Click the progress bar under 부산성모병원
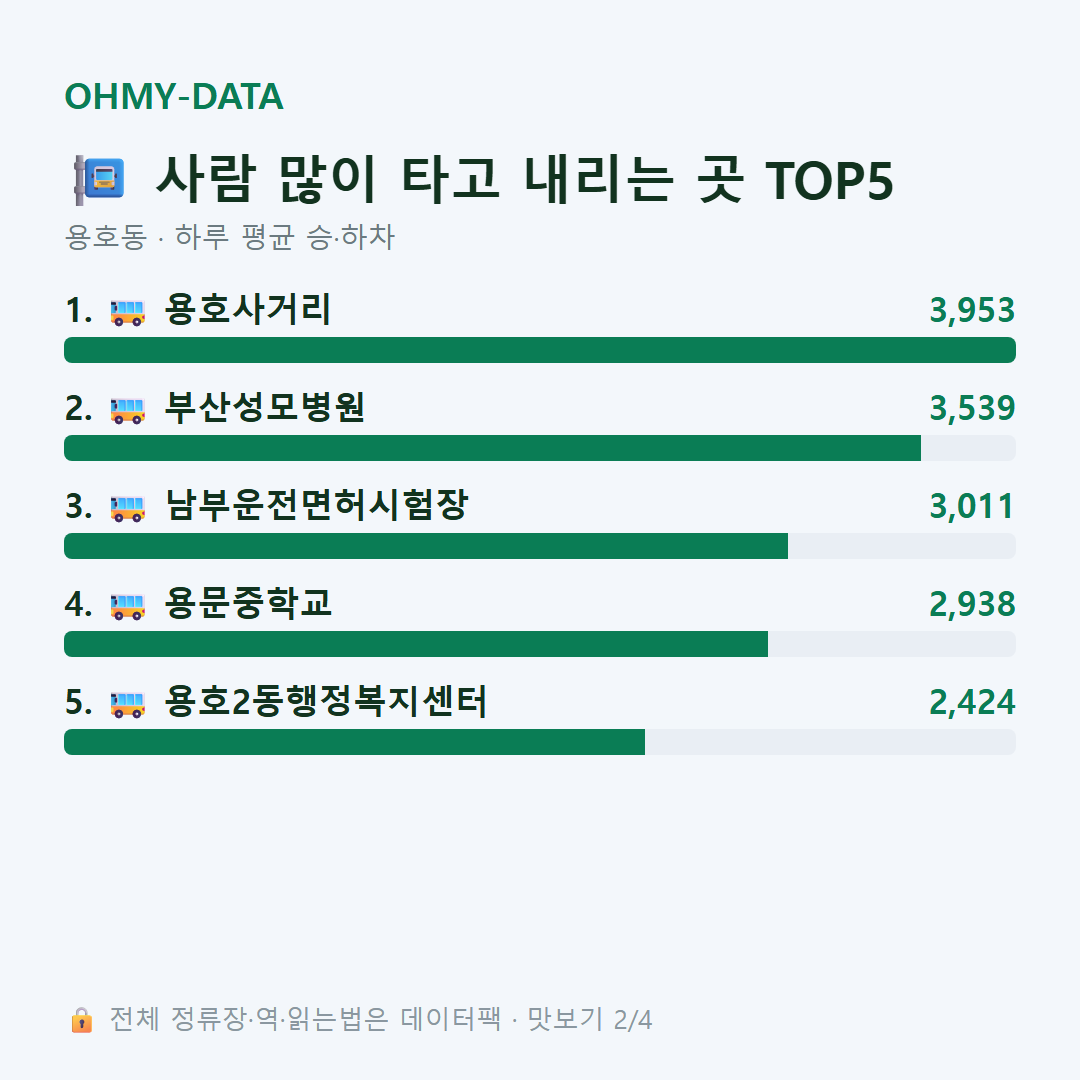 click(x=540, y=448)
